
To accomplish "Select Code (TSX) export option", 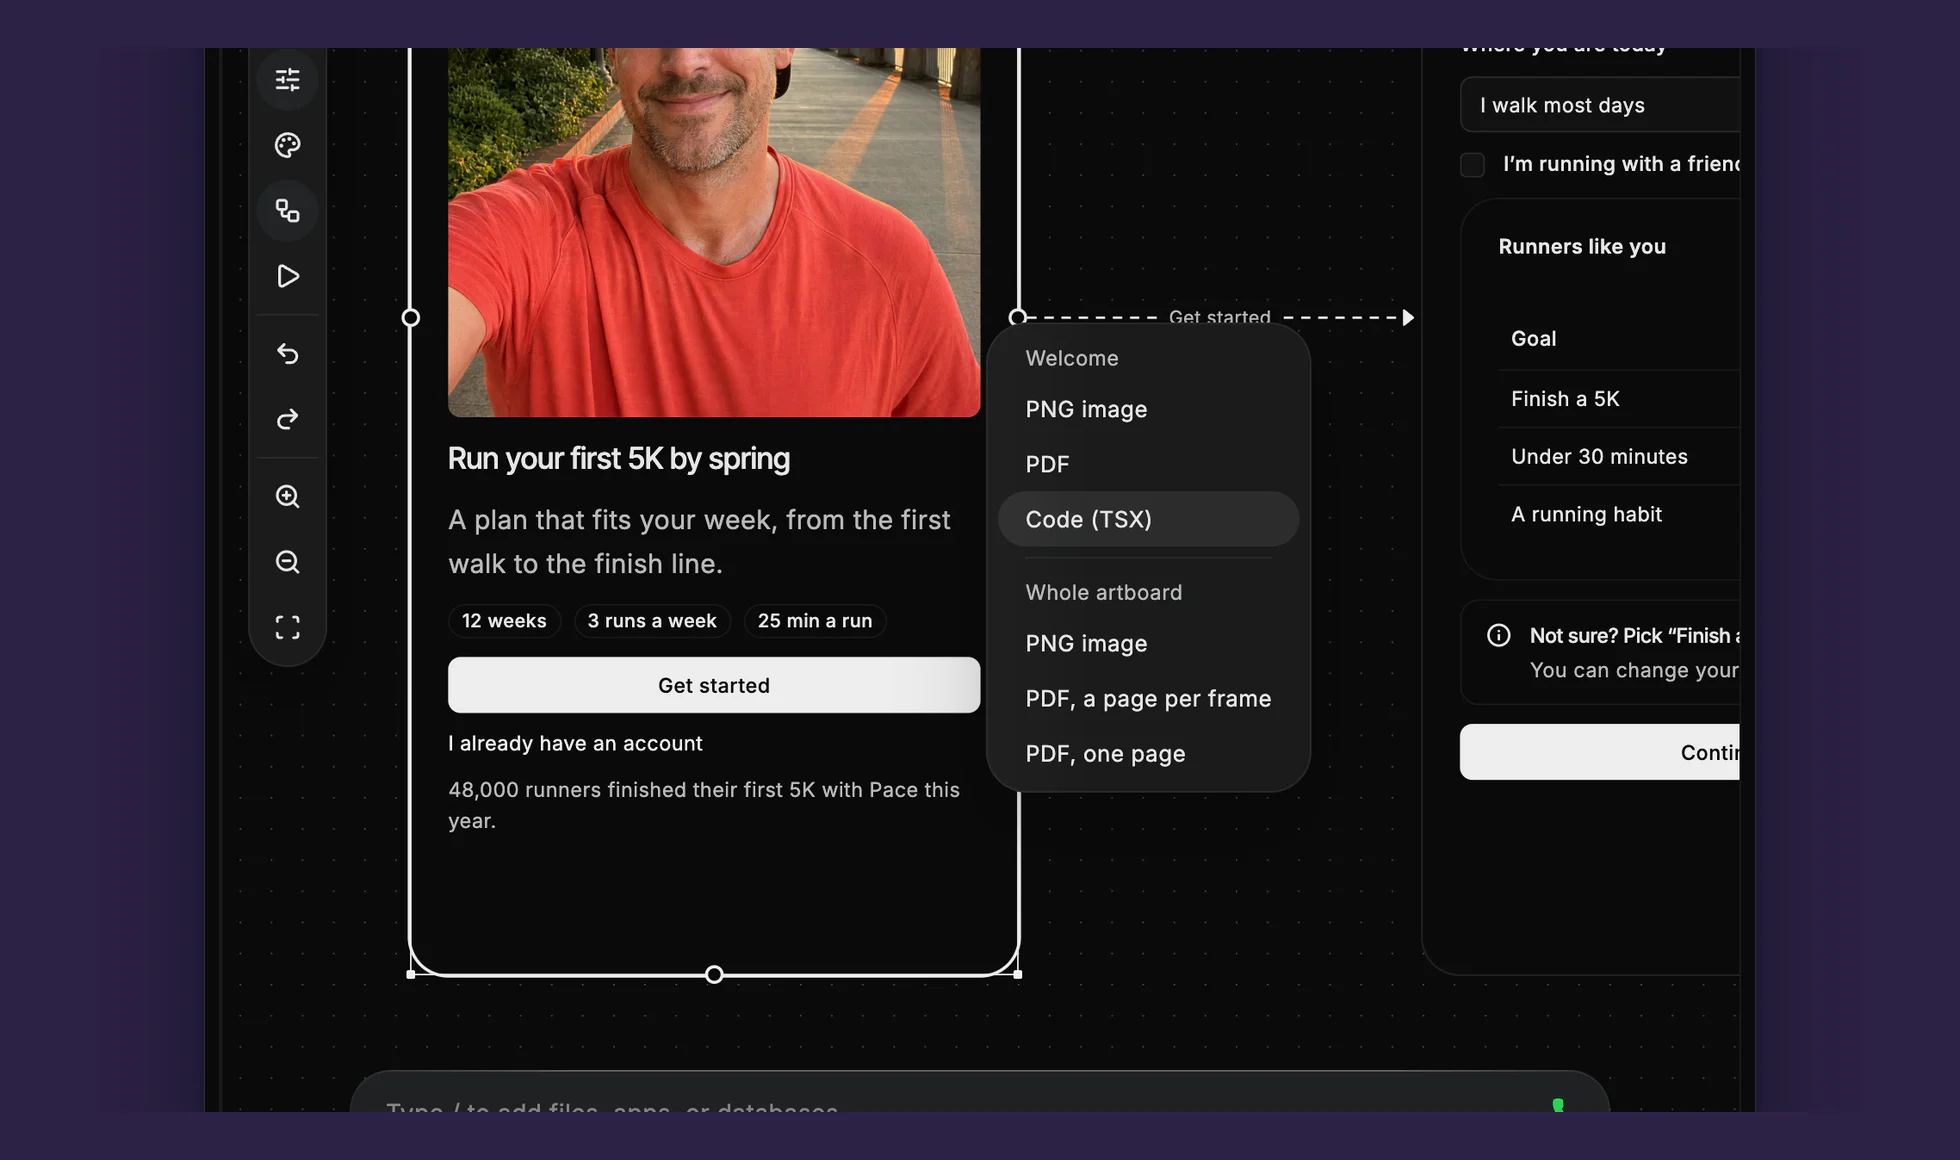I will coord(1148,519).
